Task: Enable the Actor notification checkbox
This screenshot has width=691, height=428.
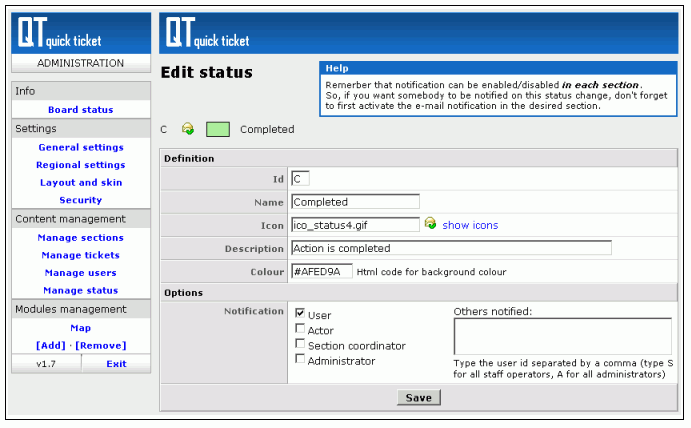Action: coord(300,329)
